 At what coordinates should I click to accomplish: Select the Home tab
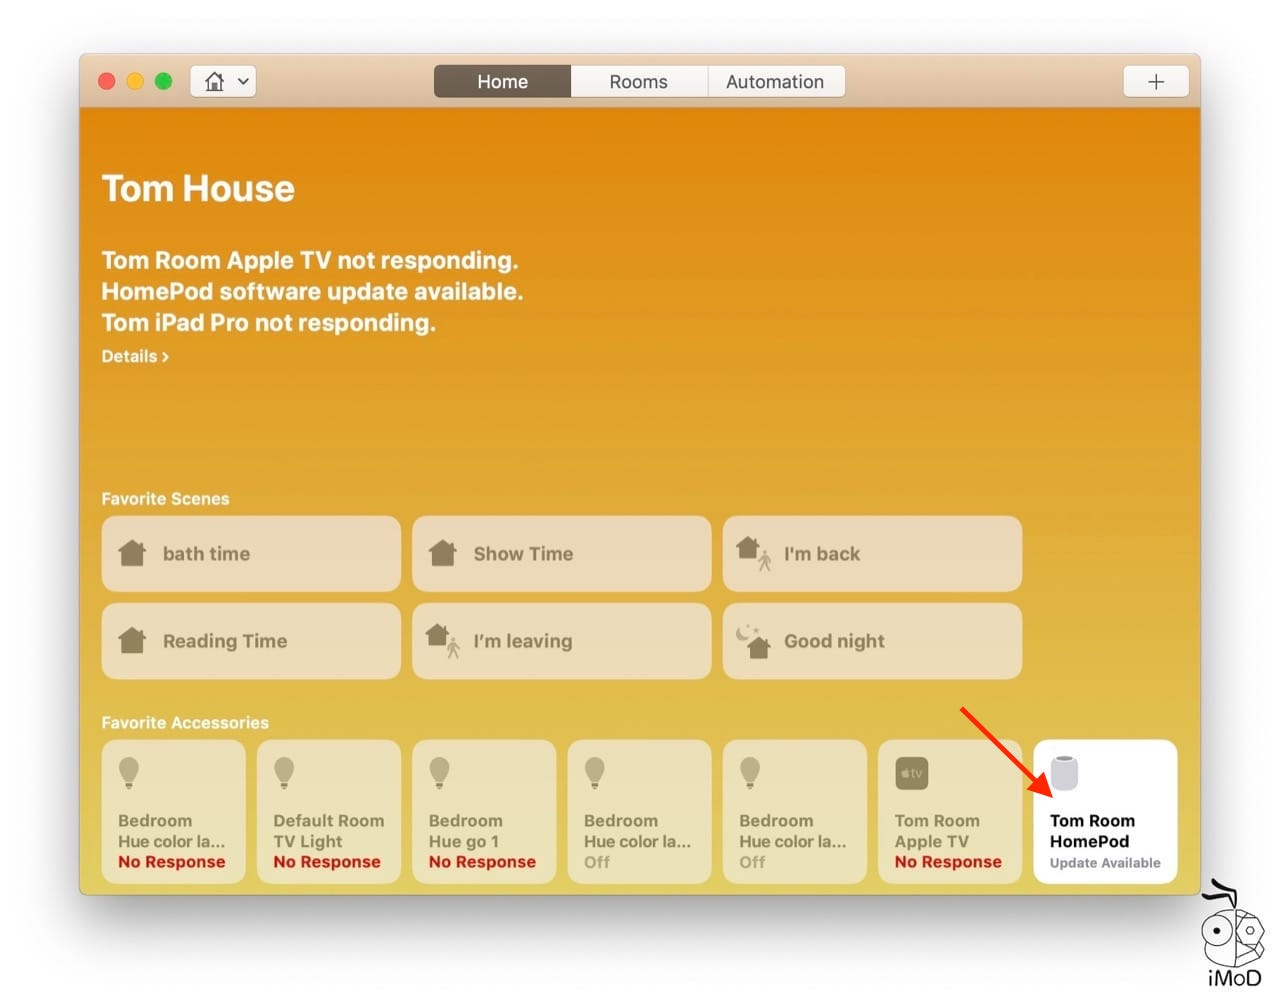click(502, 81)
